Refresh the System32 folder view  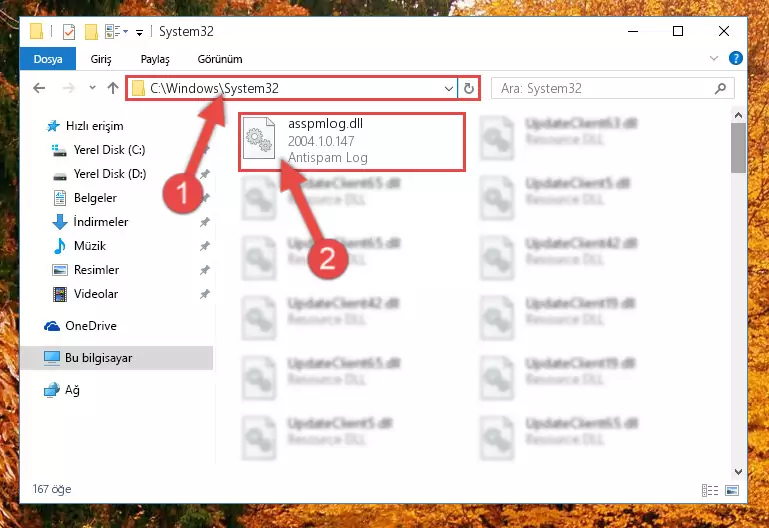pyautogui.click(x=469, y=89)
